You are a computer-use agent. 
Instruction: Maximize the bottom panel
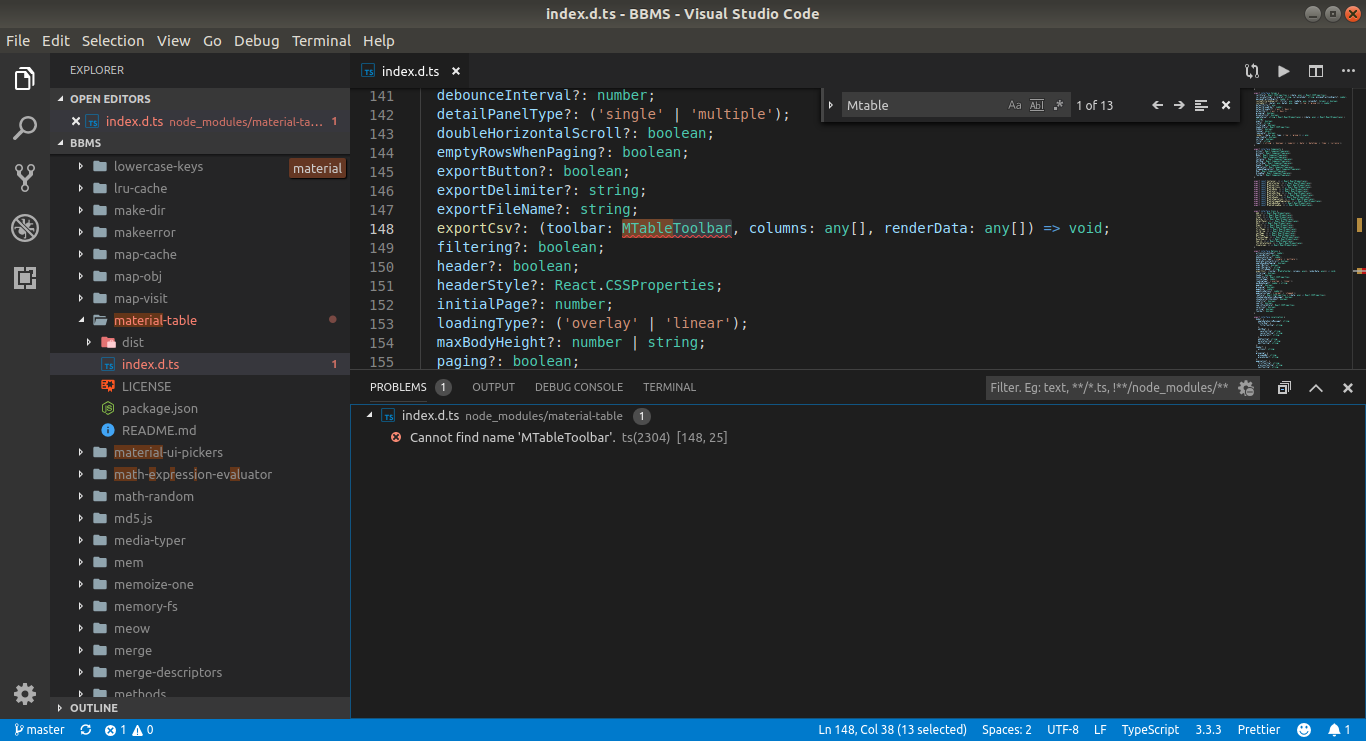[x=1316, y=388]
